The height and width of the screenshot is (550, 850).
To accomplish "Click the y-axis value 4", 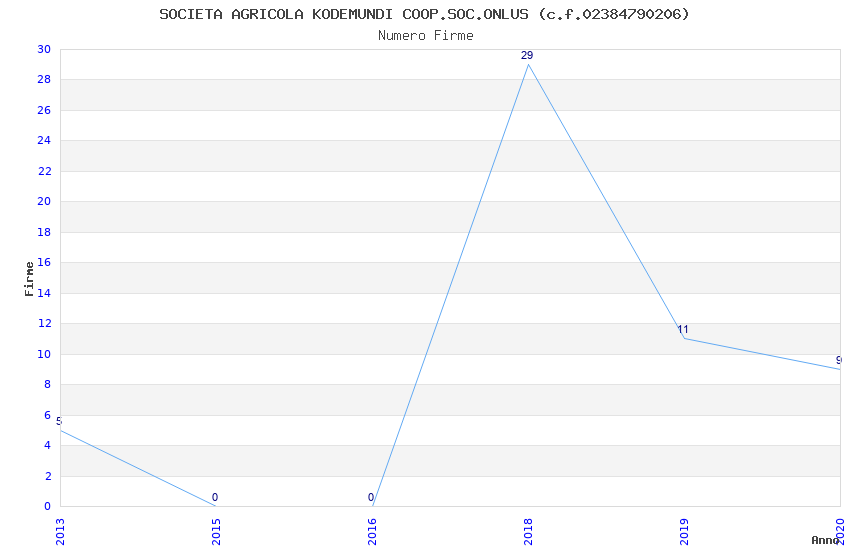I will [x=47, y=445].
